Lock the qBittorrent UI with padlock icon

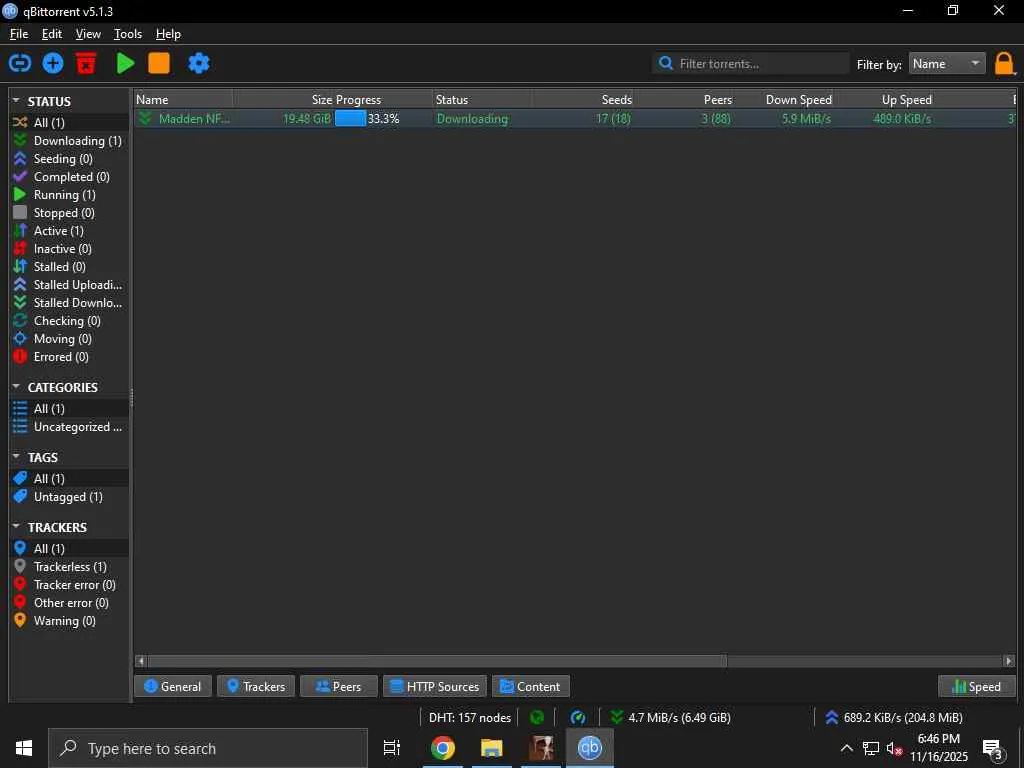coord(1004,64)
